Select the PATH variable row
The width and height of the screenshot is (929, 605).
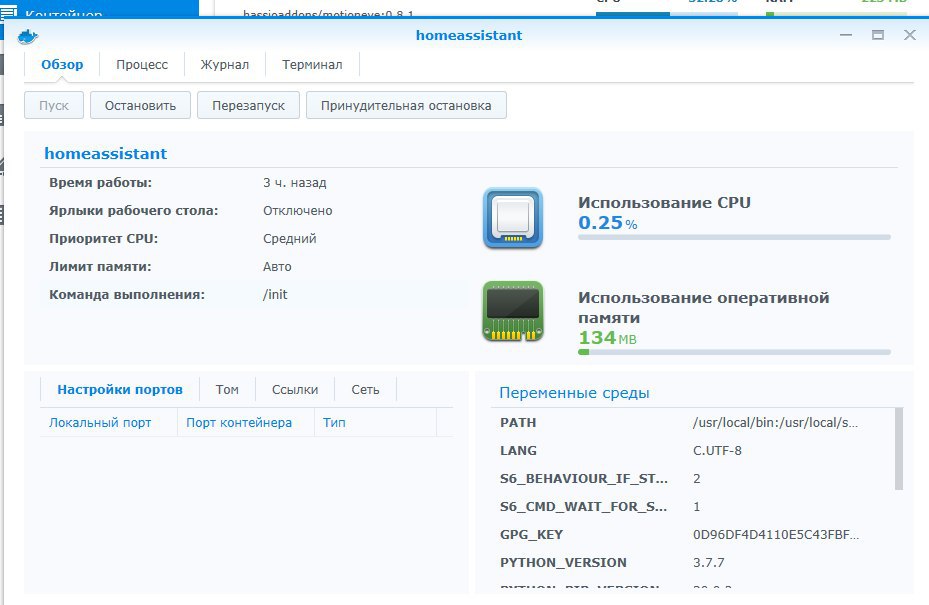(x=693, y=422)
